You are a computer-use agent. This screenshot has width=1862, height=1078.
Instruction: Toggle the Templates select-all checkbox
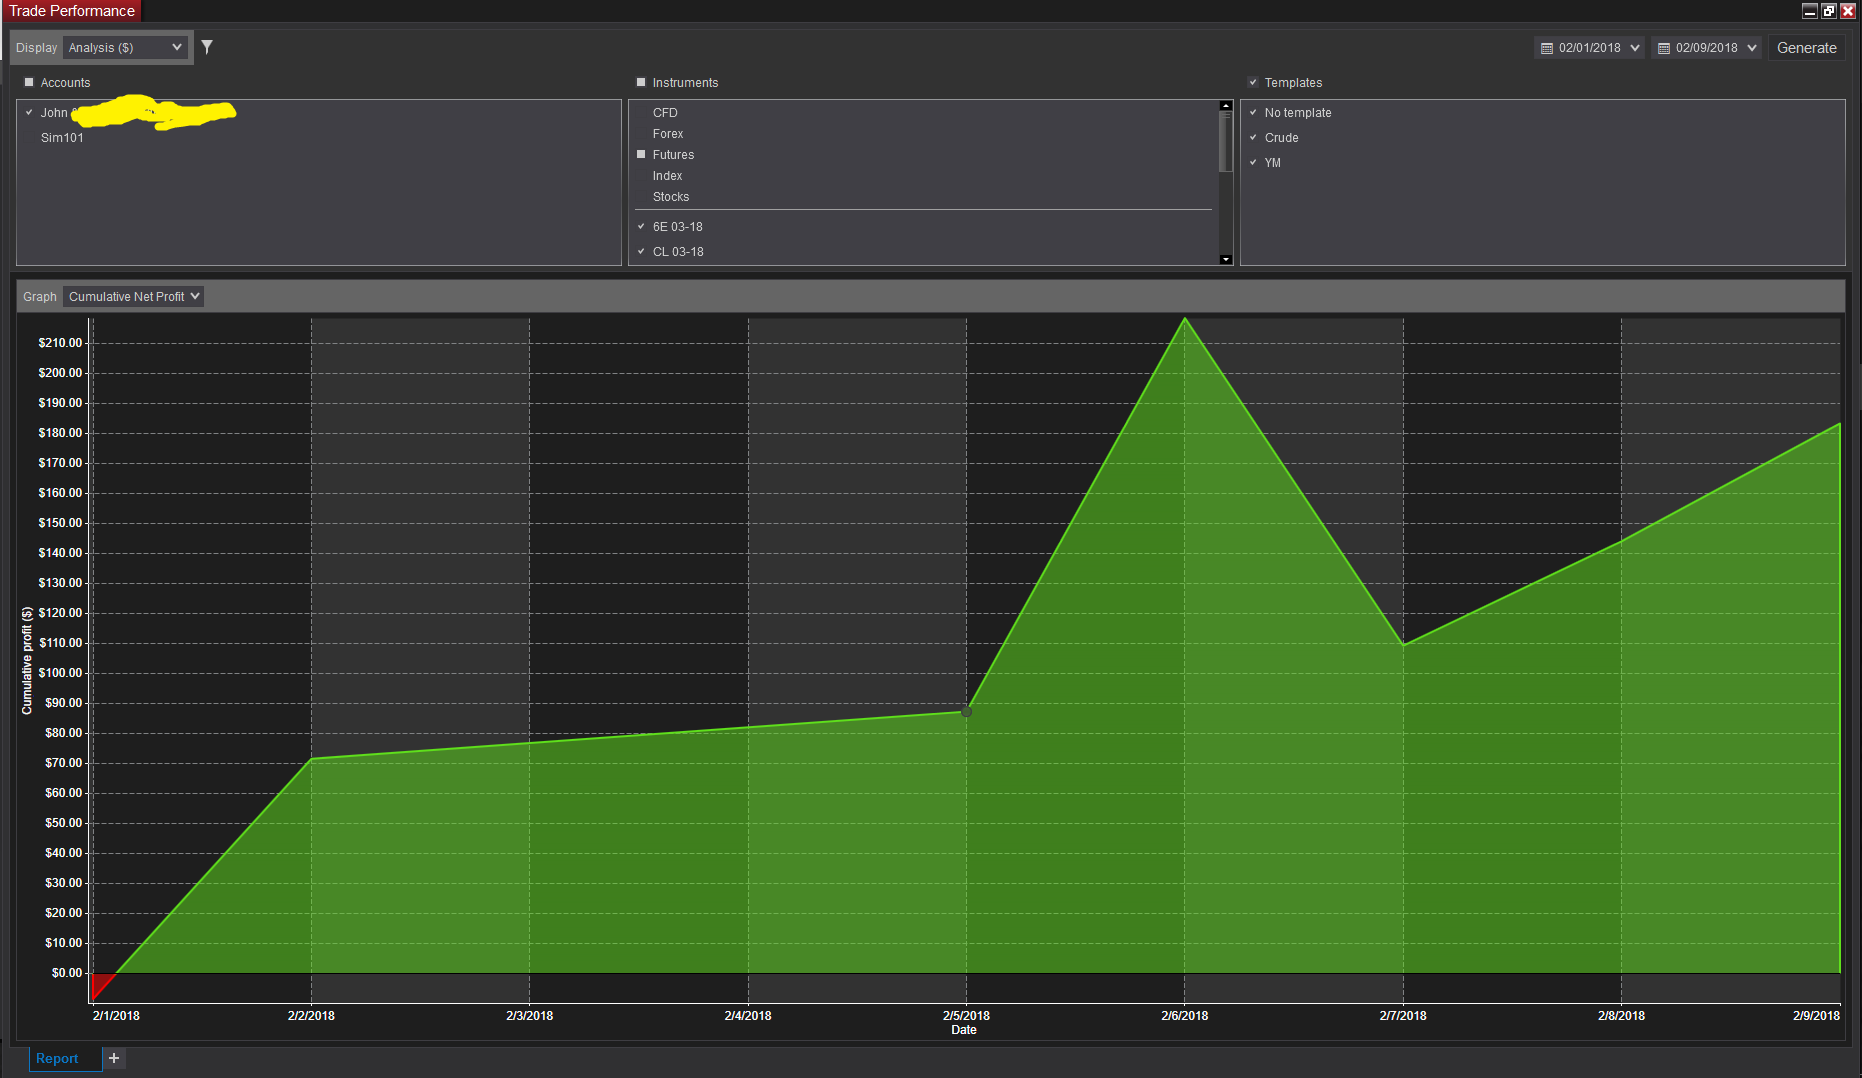[x=1253, y=82]
